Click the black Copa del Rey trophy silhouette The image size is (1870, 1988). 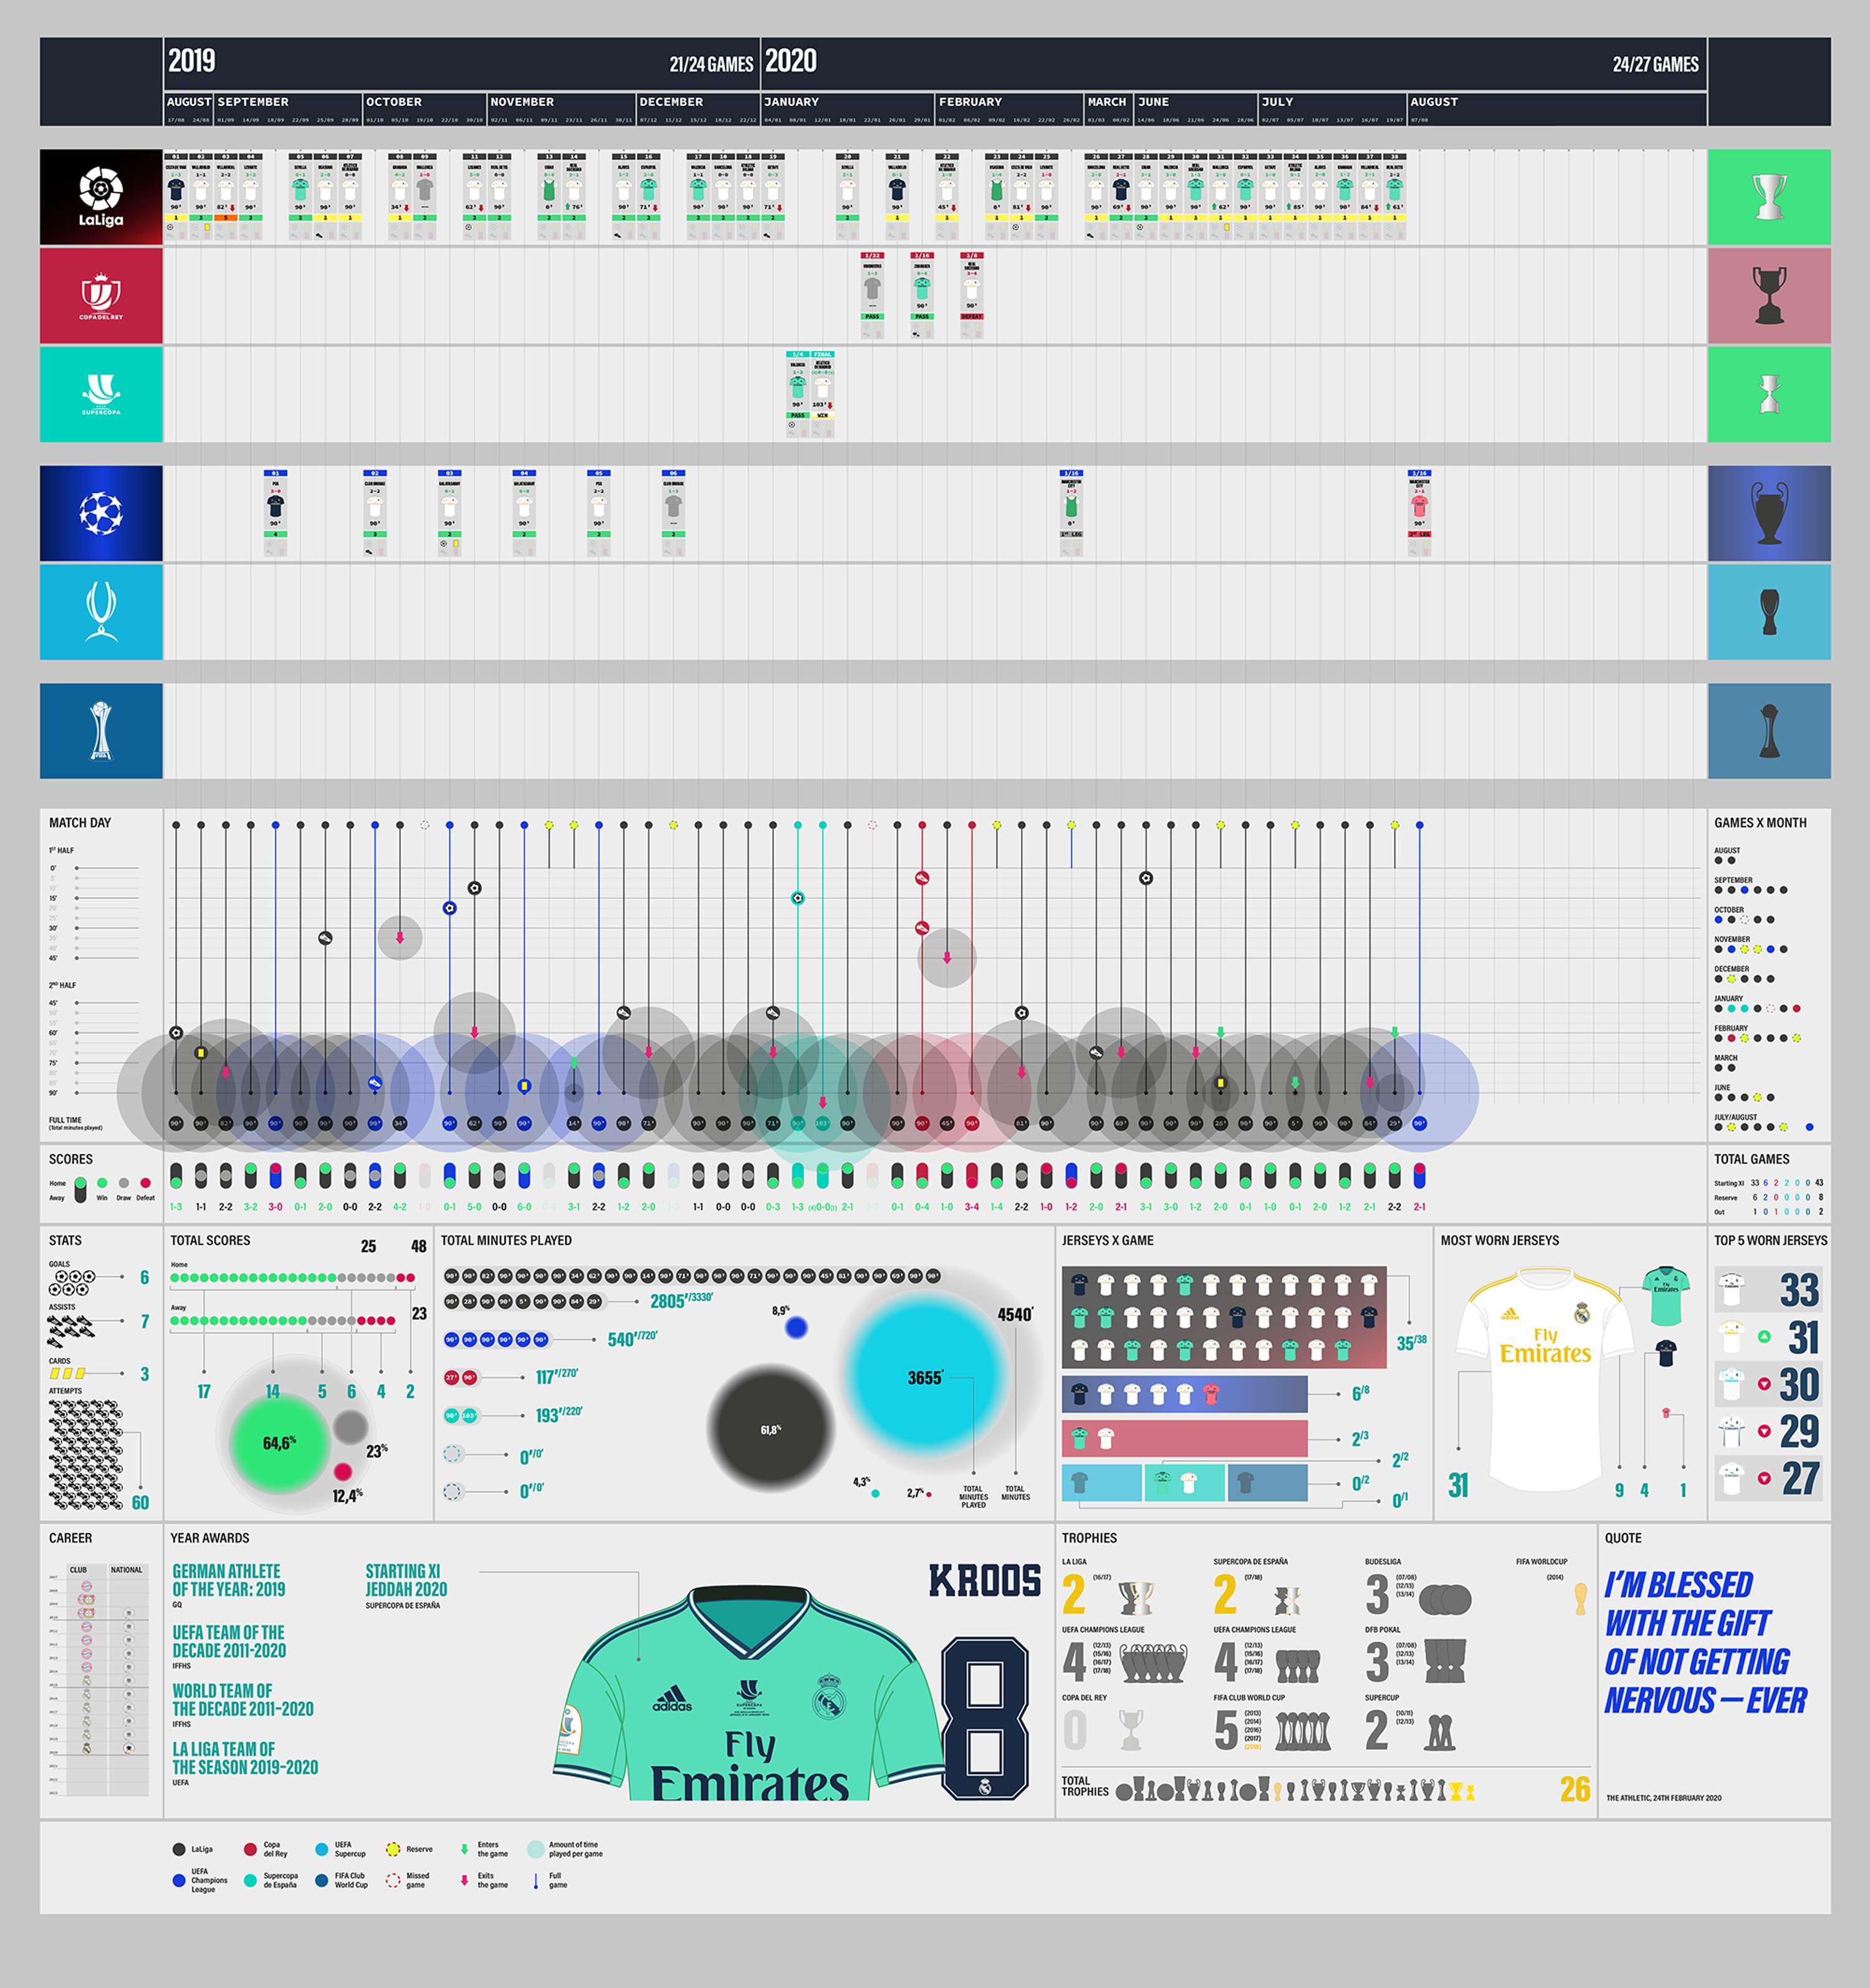1769,296
